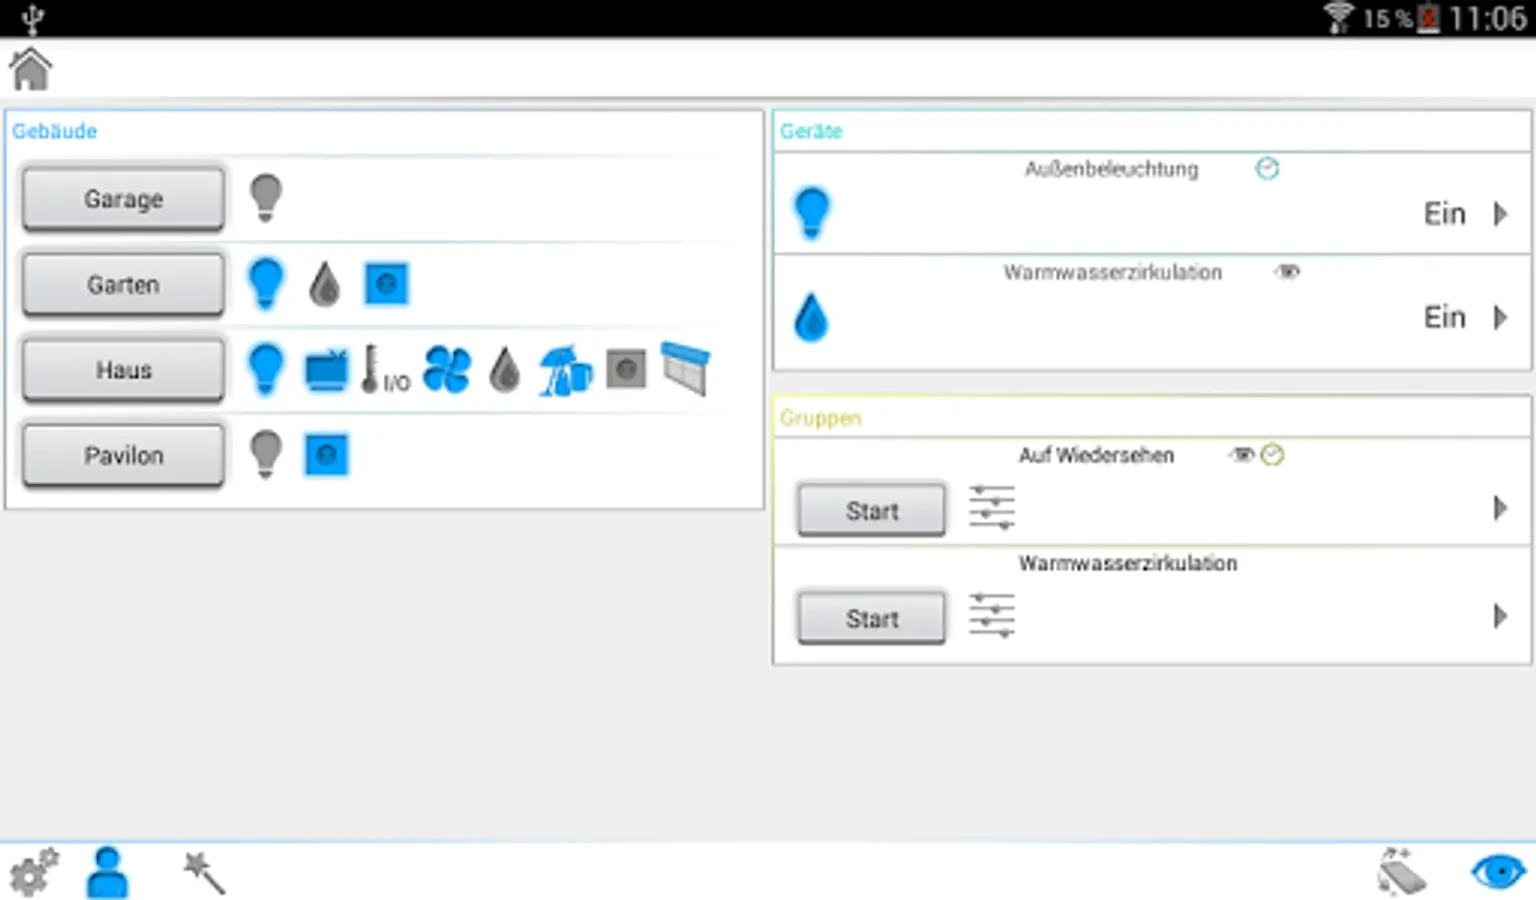Tap the Pavilon light bulb icon
1536x900 pixels.
pos(266,454)
